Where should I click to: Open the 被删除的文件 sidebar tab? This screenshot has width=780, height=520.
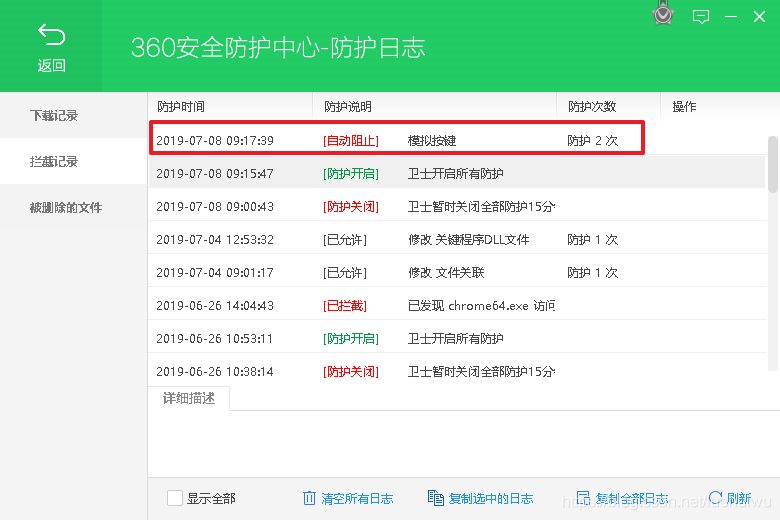click(x=74, y=208)
